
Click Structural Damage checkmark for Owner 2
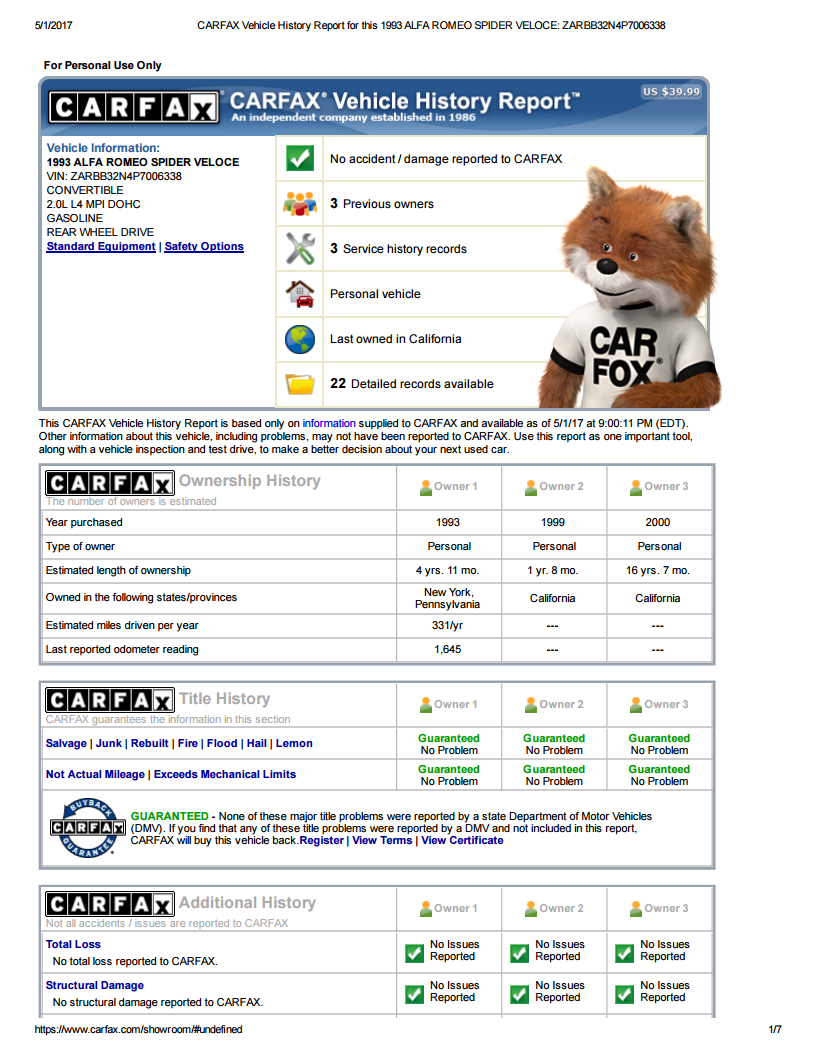click(519, 994)
